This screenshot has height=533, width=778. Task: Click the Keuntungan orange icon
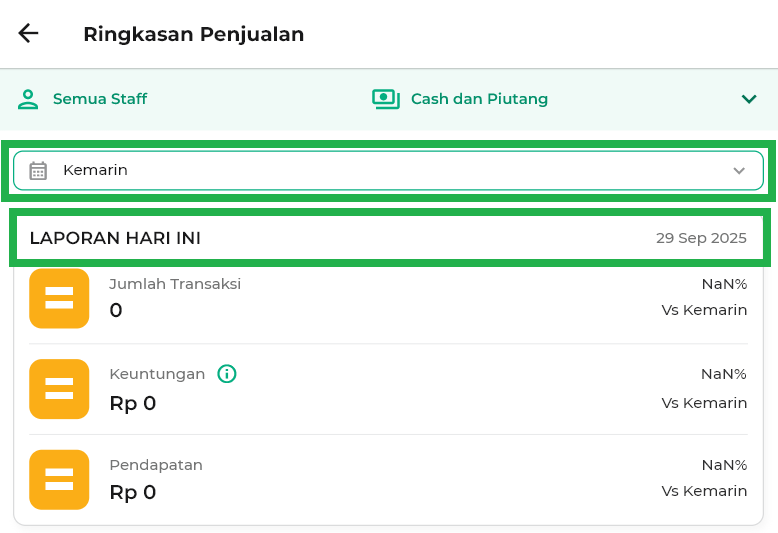click(x=59, y=389)
